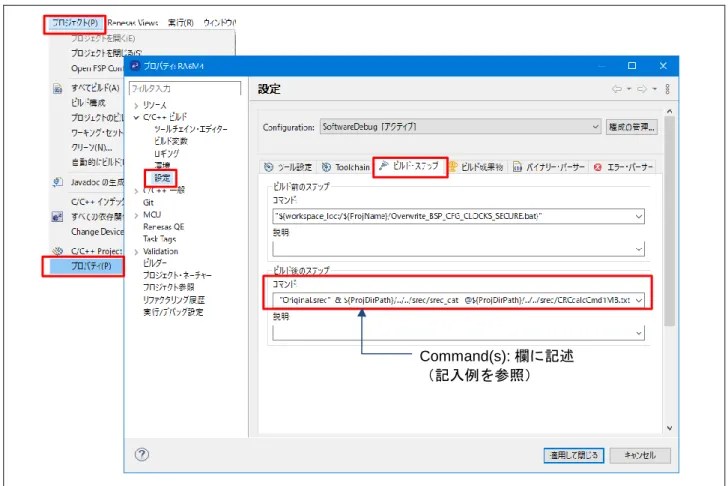Open the post-build description dropdown arrow
Screen dimensions: 728x486
[639, 333]
